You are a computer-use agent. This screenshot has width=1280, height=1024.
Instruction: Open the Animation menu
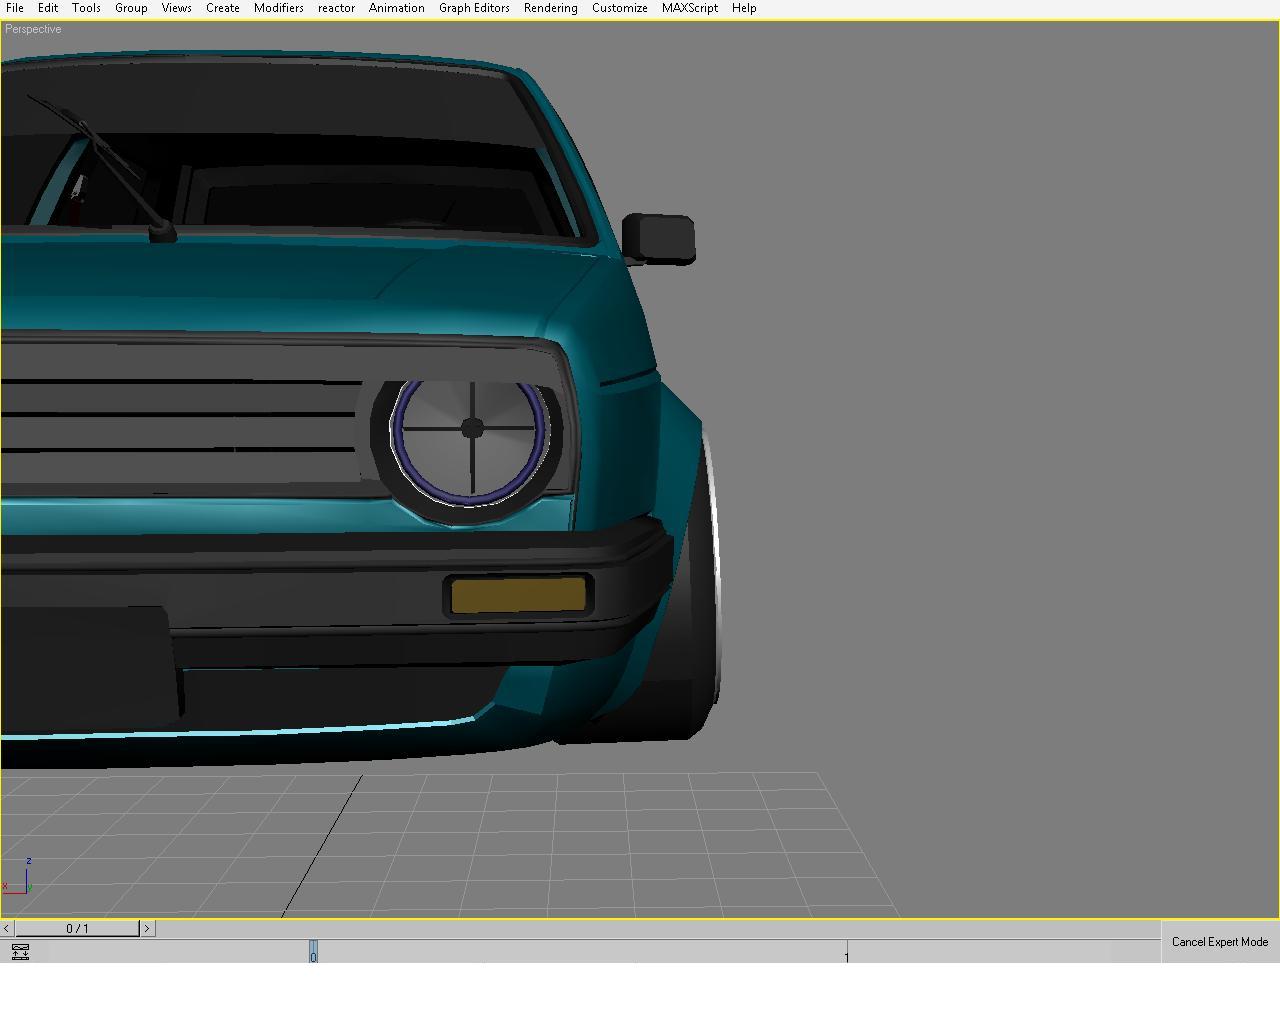(x=396, y=8)
